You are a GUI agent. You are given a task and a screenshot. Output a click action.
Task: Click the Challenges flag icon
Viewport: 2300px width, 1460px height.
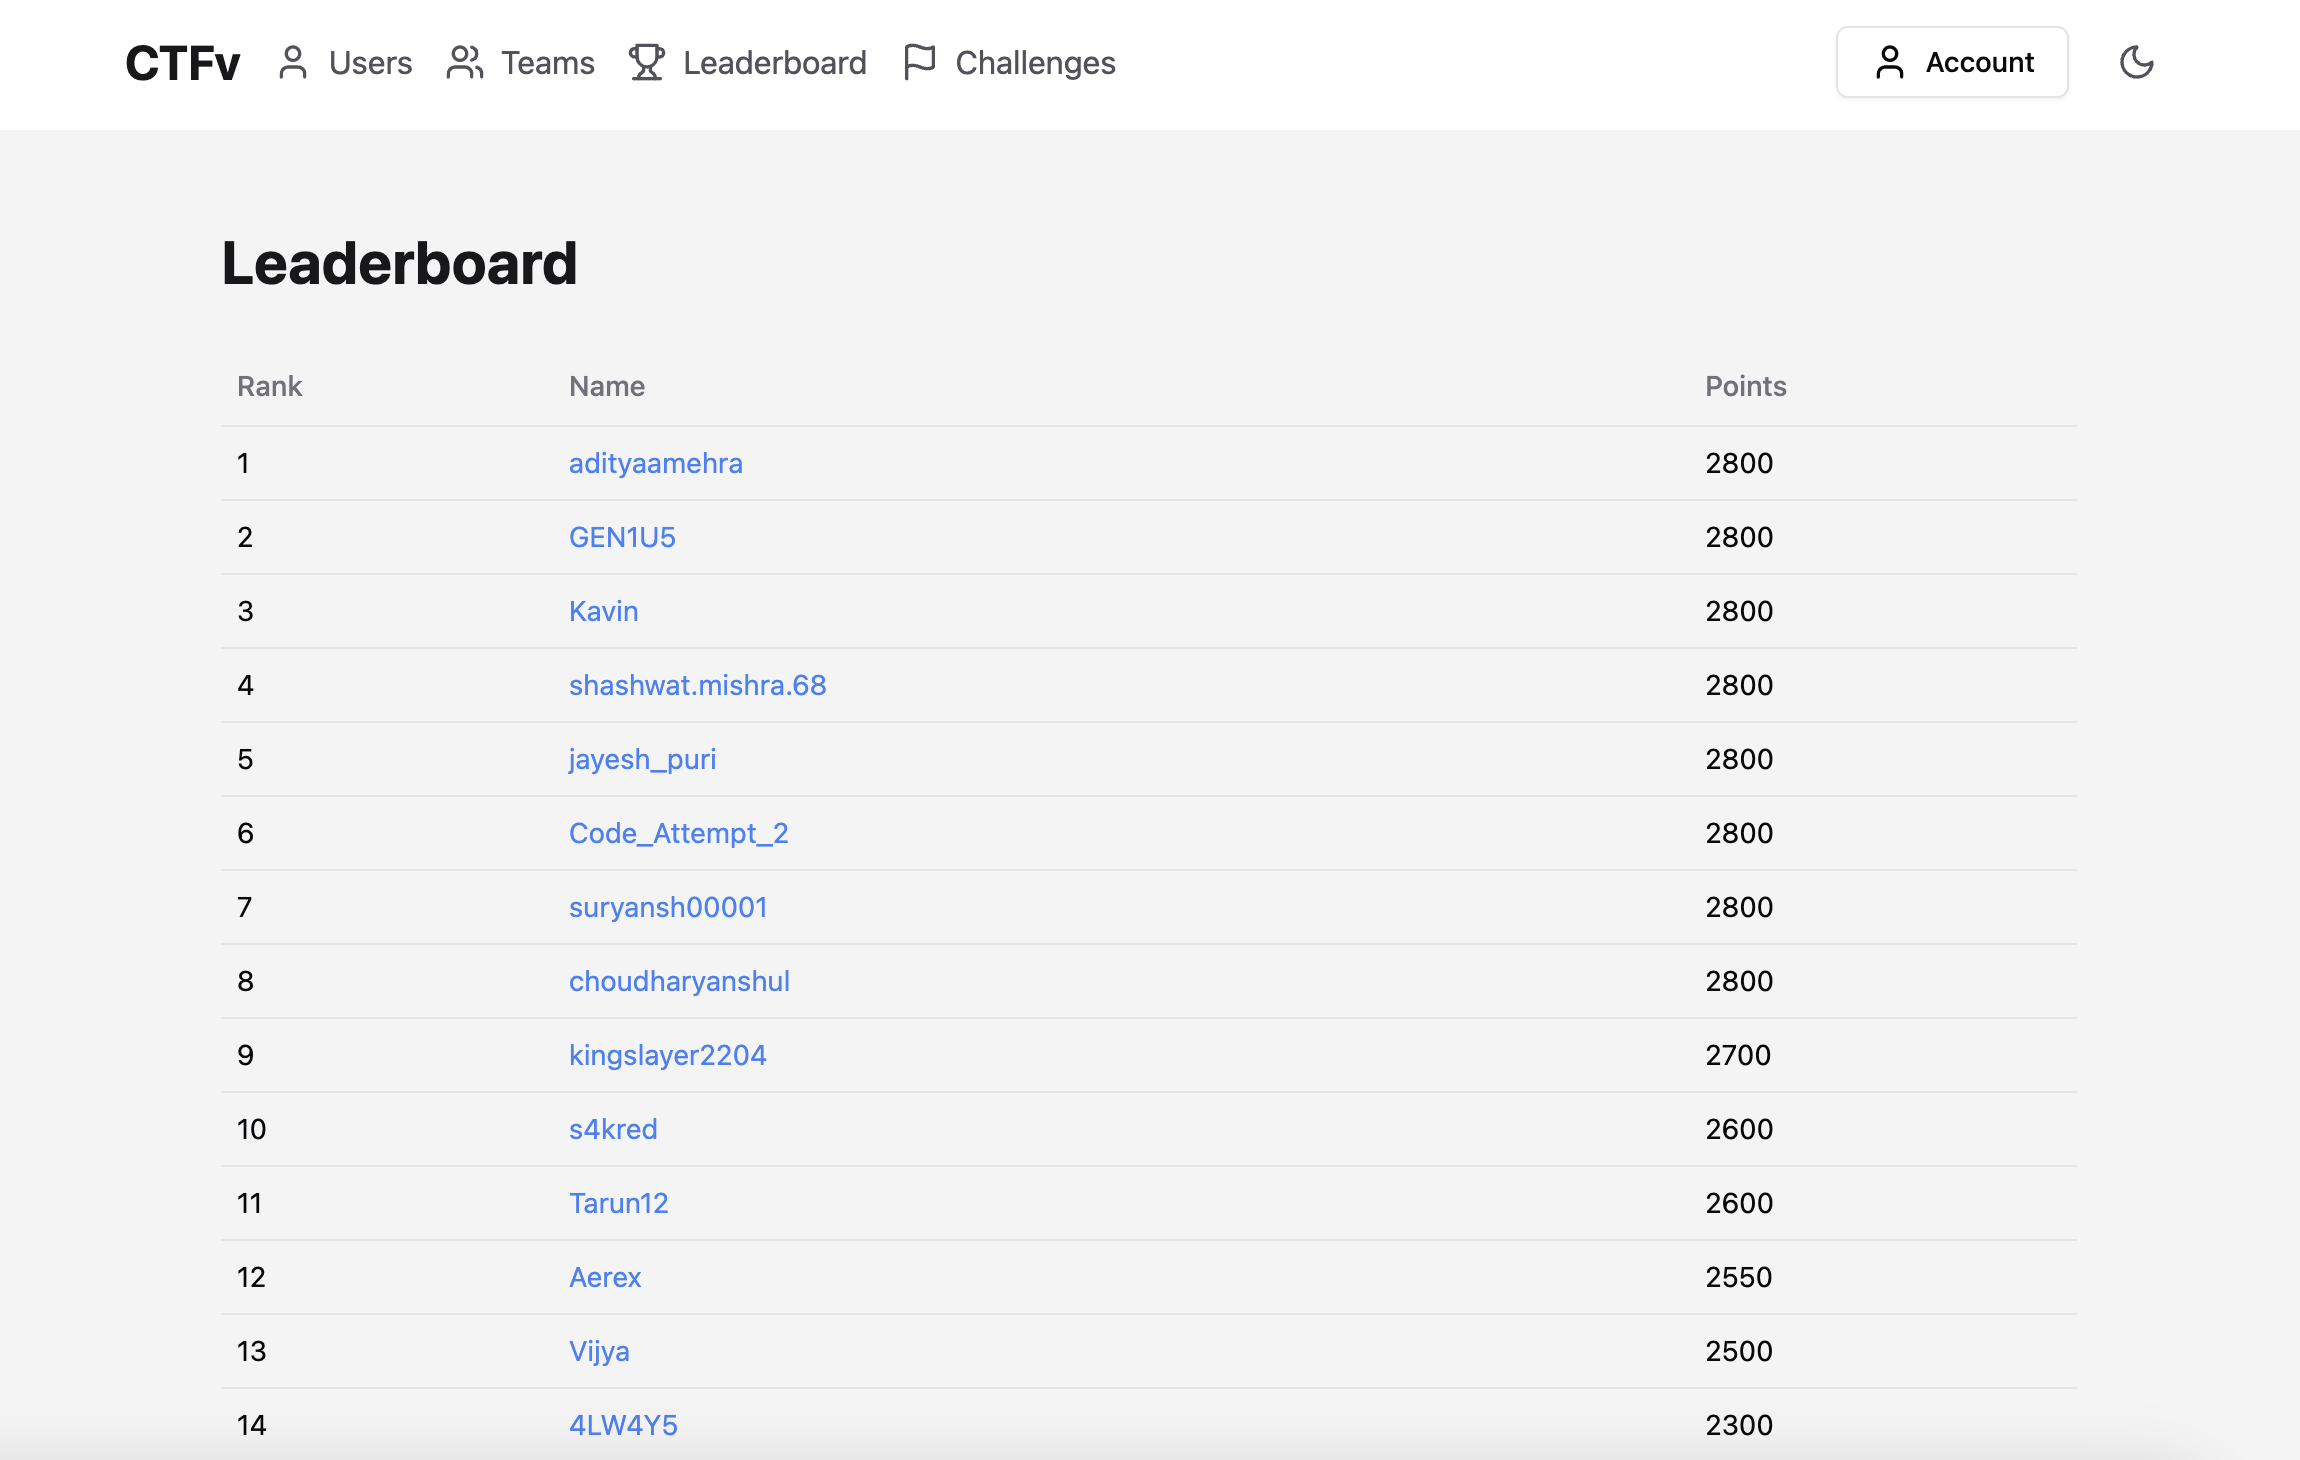click(919, 62)
